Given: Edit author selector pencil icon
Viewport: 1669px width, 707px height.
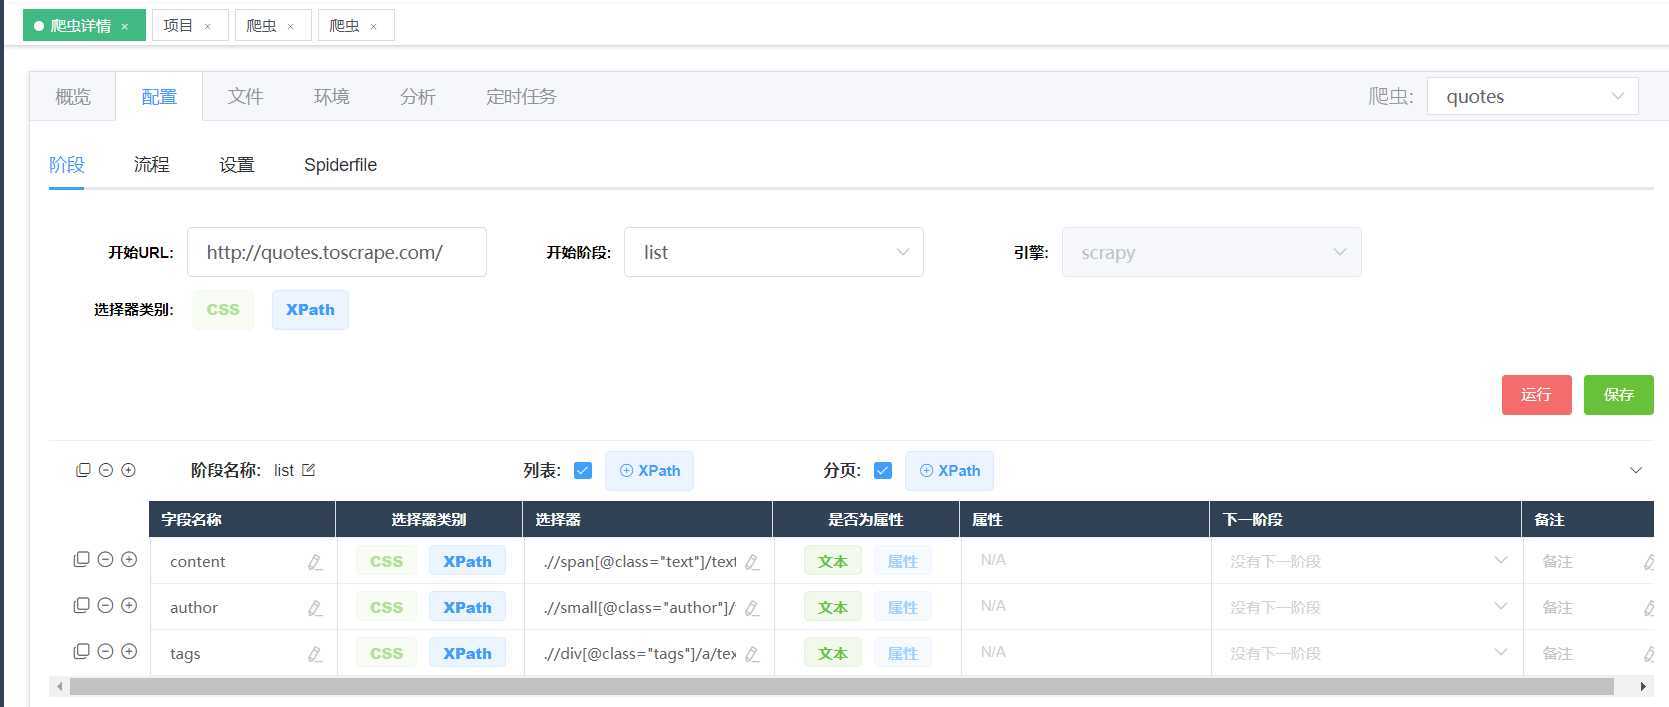Looking at the screenshot, I should 752,608.
